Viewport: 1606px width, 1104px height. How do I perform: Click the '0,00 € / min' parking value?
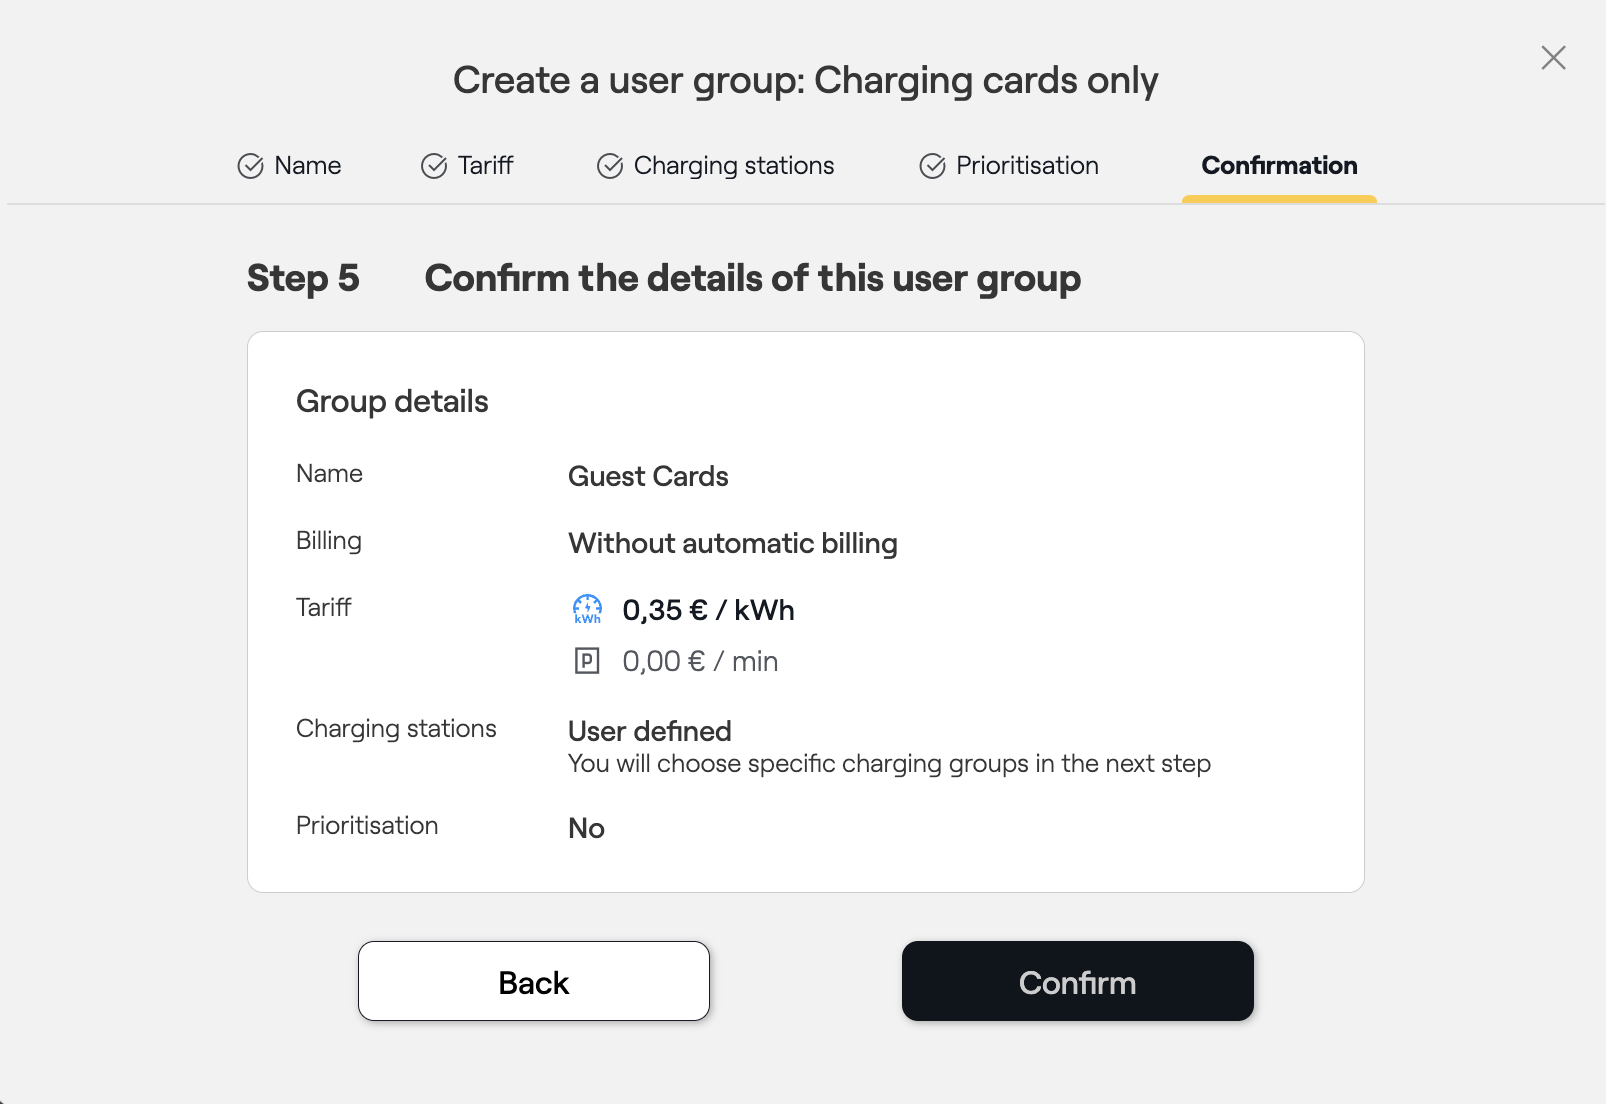click(x=700, y=661)
